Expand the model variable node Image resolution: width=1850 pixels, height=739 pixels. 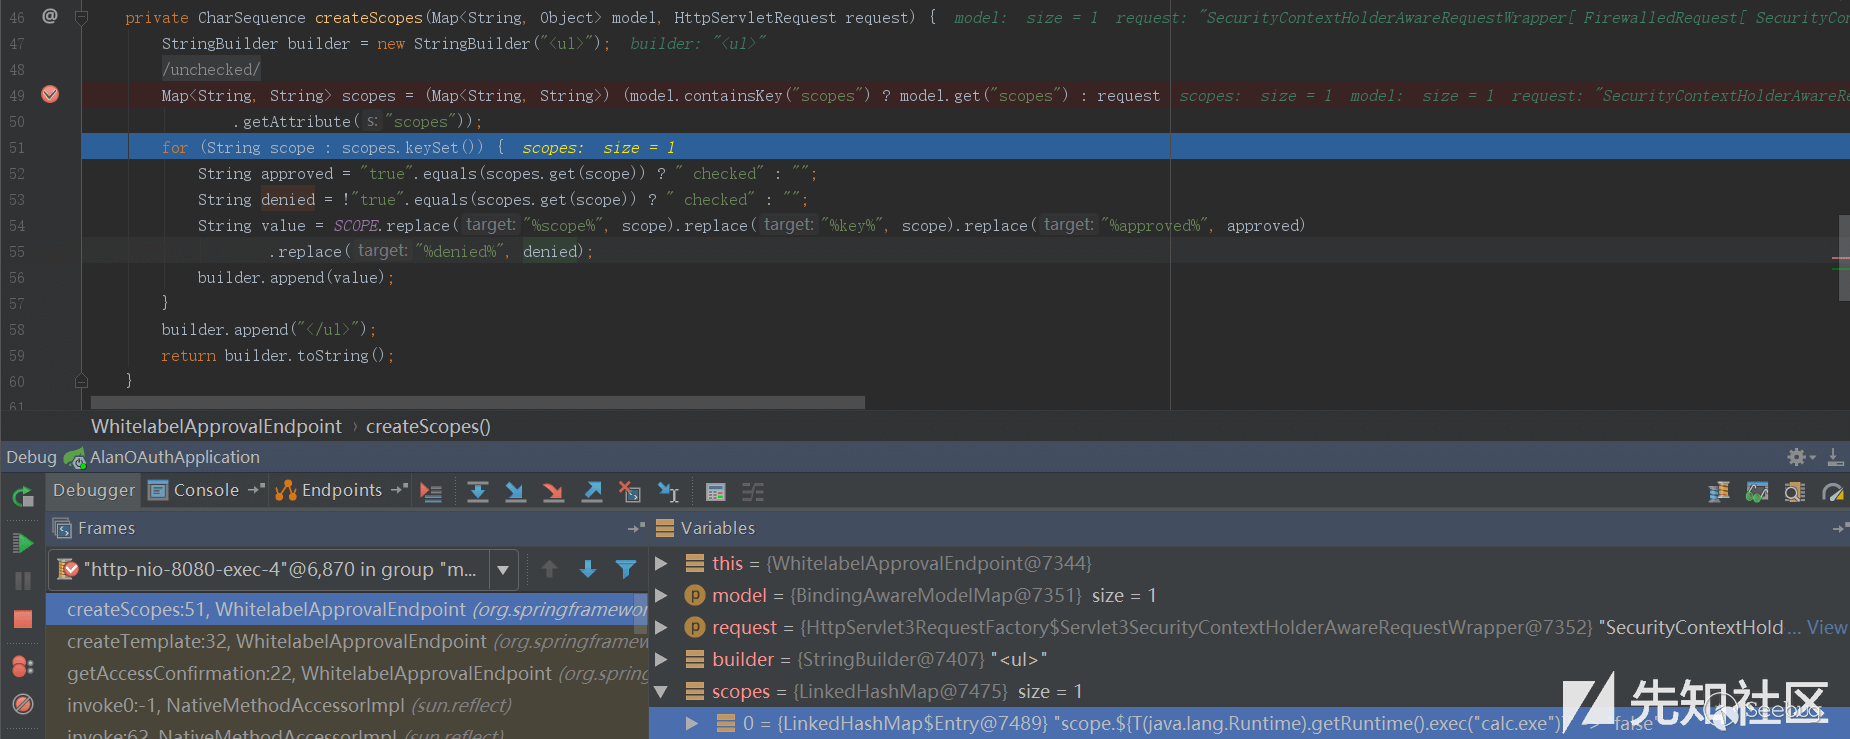click(x=660, y=595)
